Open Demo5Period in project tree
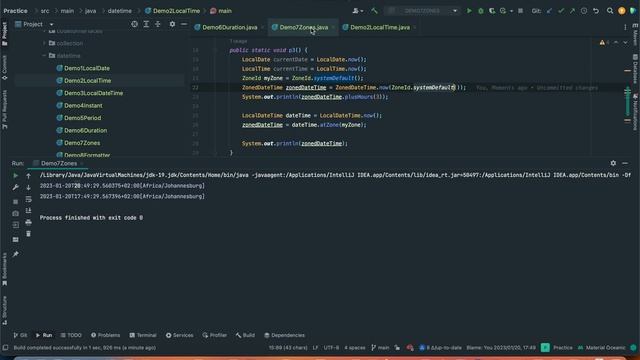Image resolution: width=640 pixels, height=360 pixels. click(82, 118)
